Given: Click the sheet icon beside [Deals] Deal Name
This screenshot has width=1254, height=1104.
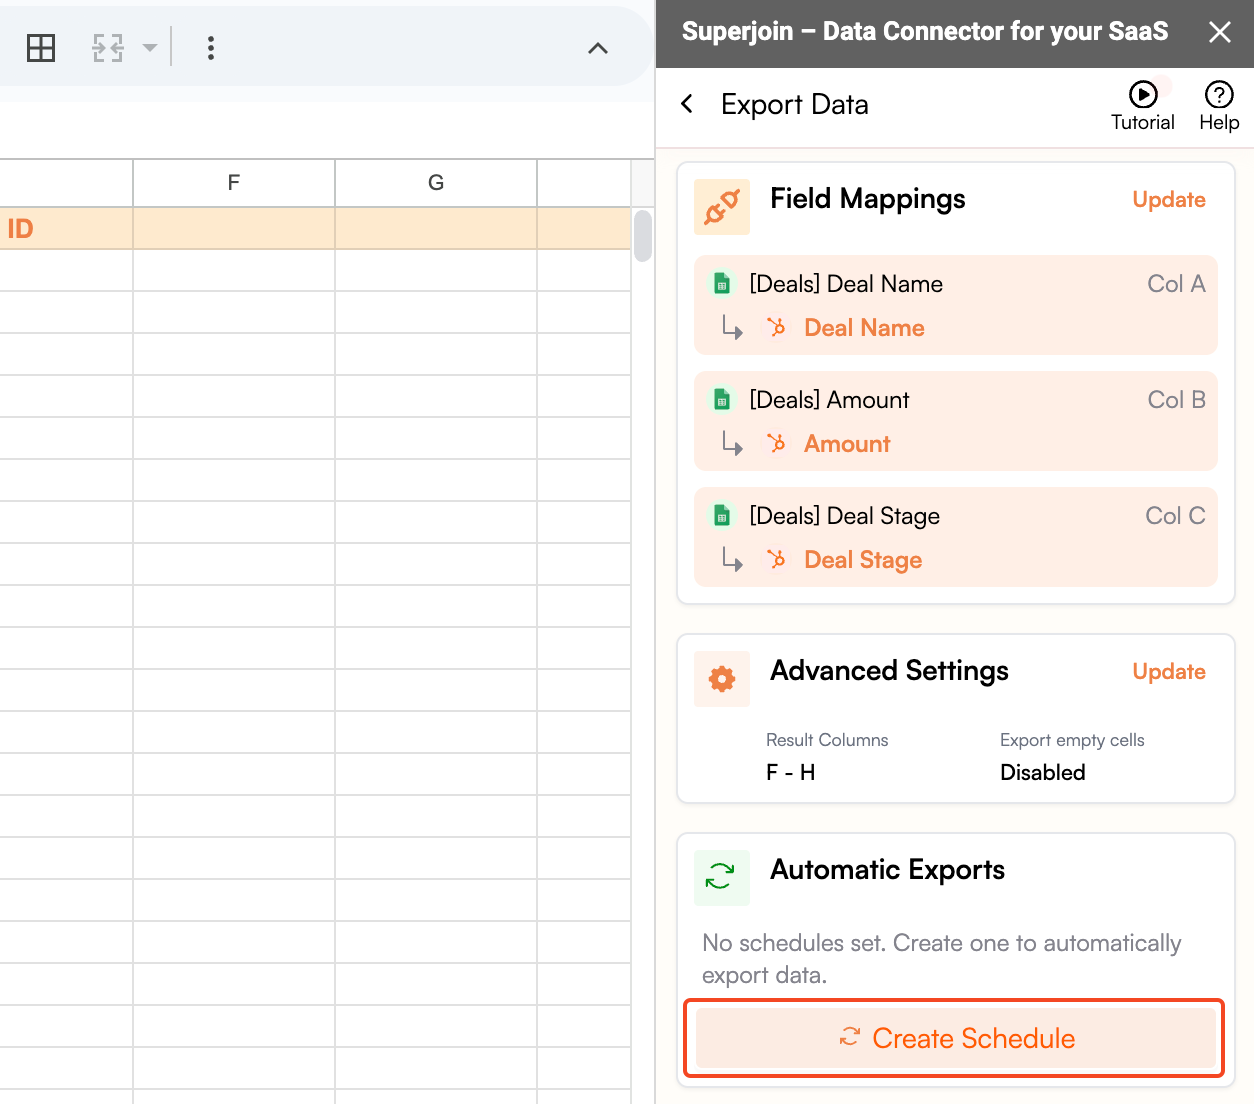Looking at the screenshot, I should [722, 284].
